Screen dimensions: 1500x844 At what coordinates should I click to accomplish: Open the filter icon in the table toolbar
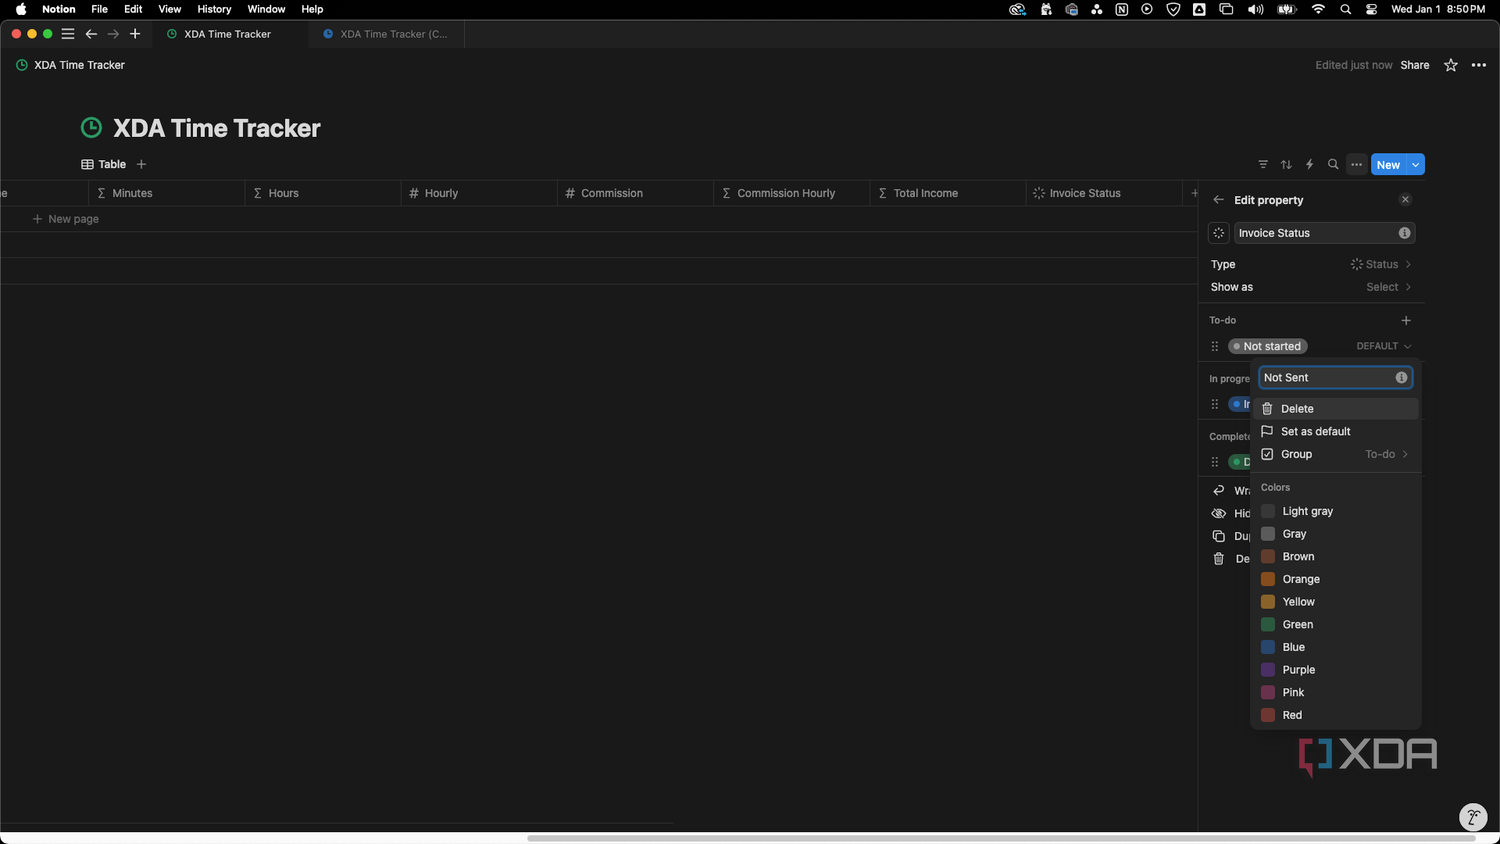pos(1263,165)
